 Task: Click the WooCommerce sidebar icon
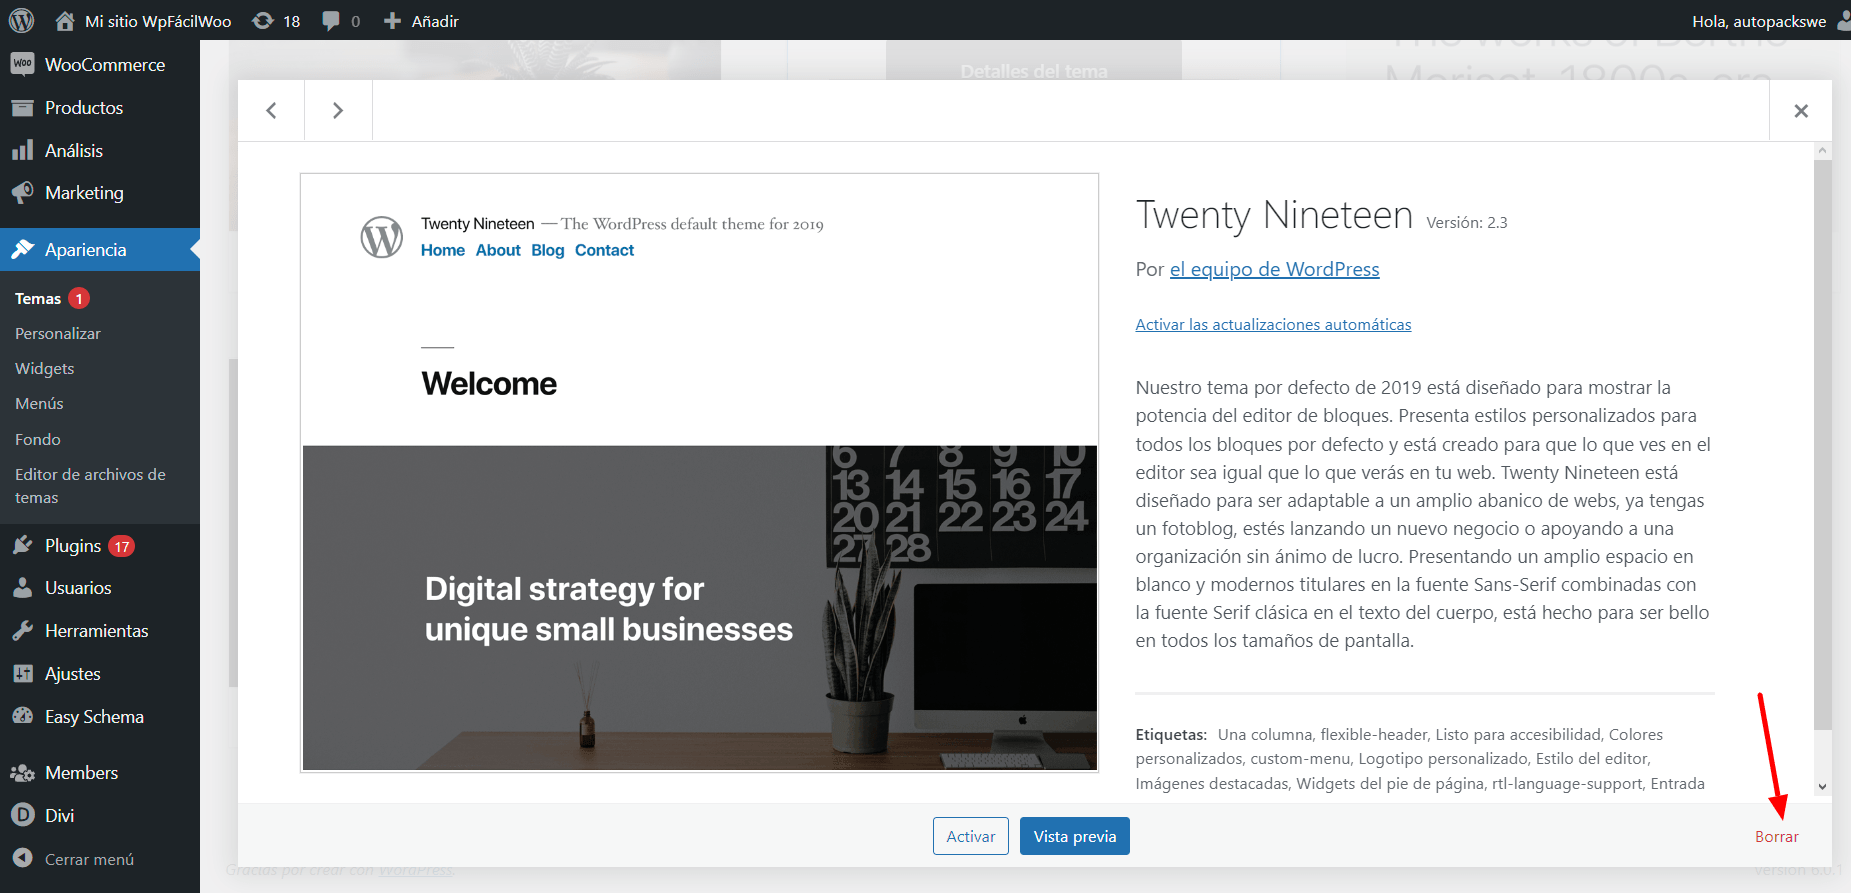(x=23, y=64)
